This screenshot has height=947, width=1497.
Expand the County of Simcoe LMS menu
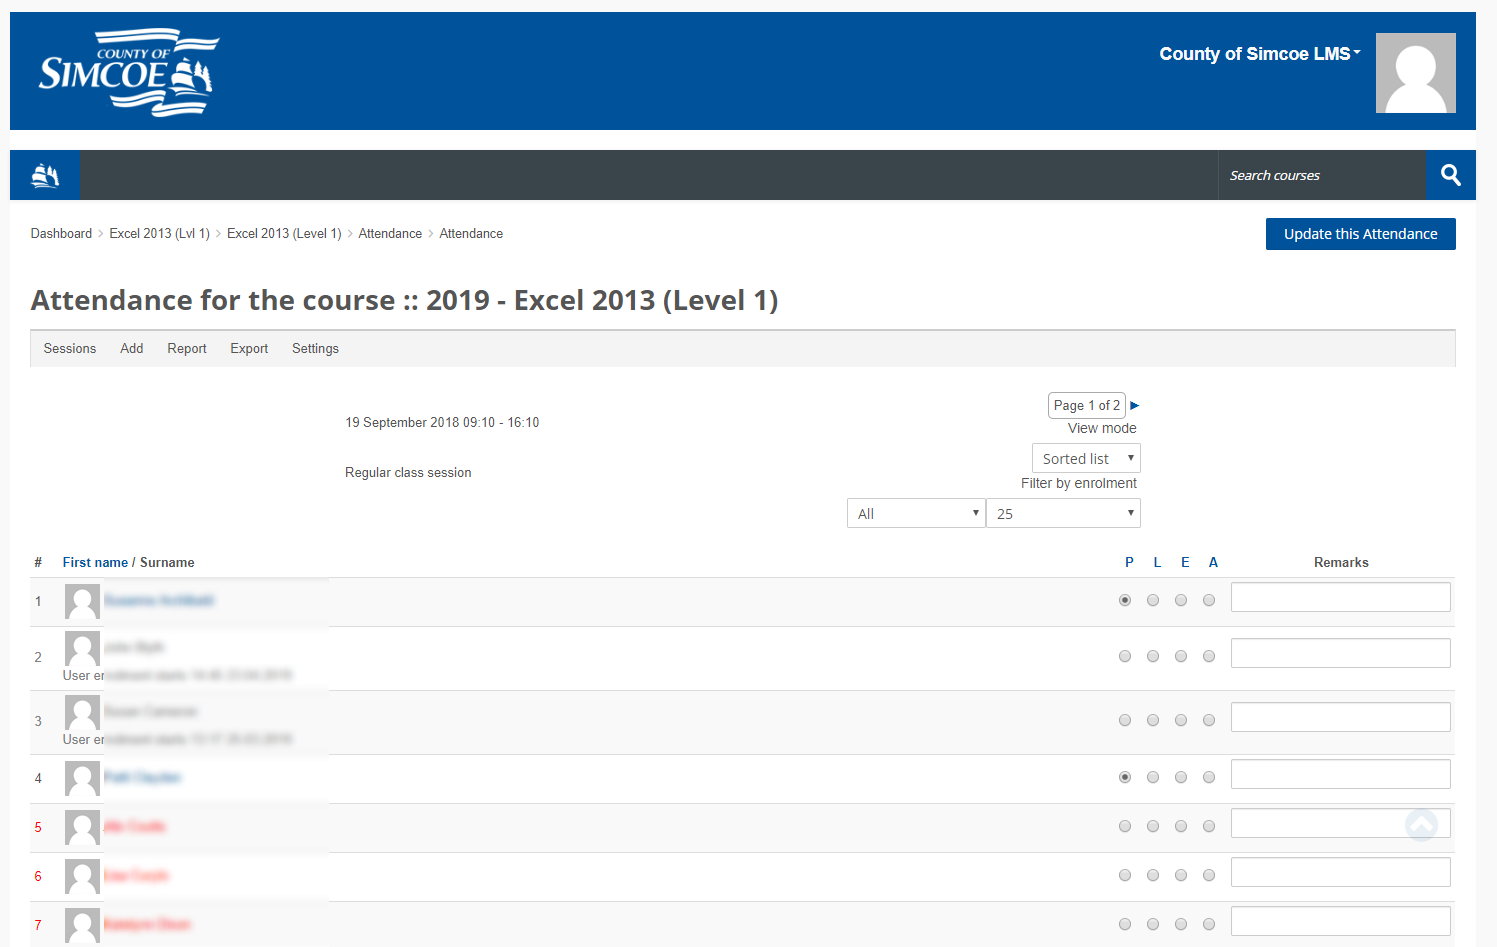[x=1260, y=54]
